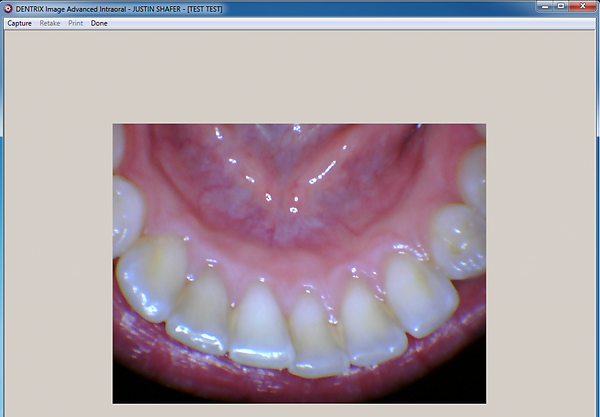Minimize the Dentrix Image window
Viewport: 600px width, 417px height.
545,6
